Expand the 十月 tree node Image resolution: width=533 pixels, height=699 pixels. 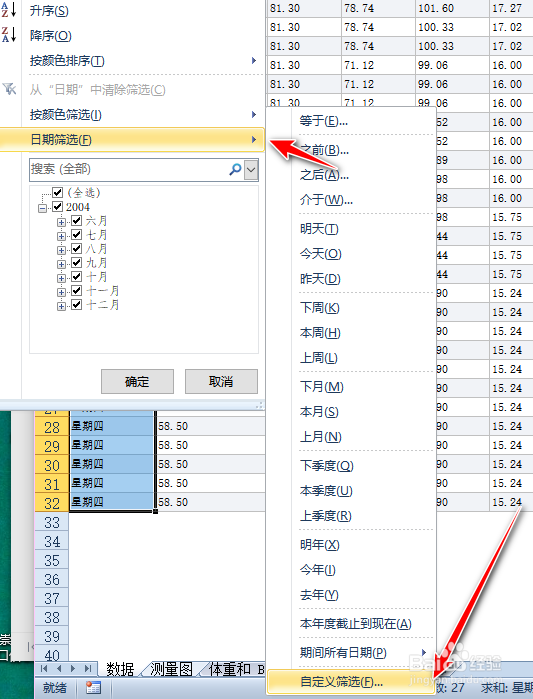coord(62,278)
